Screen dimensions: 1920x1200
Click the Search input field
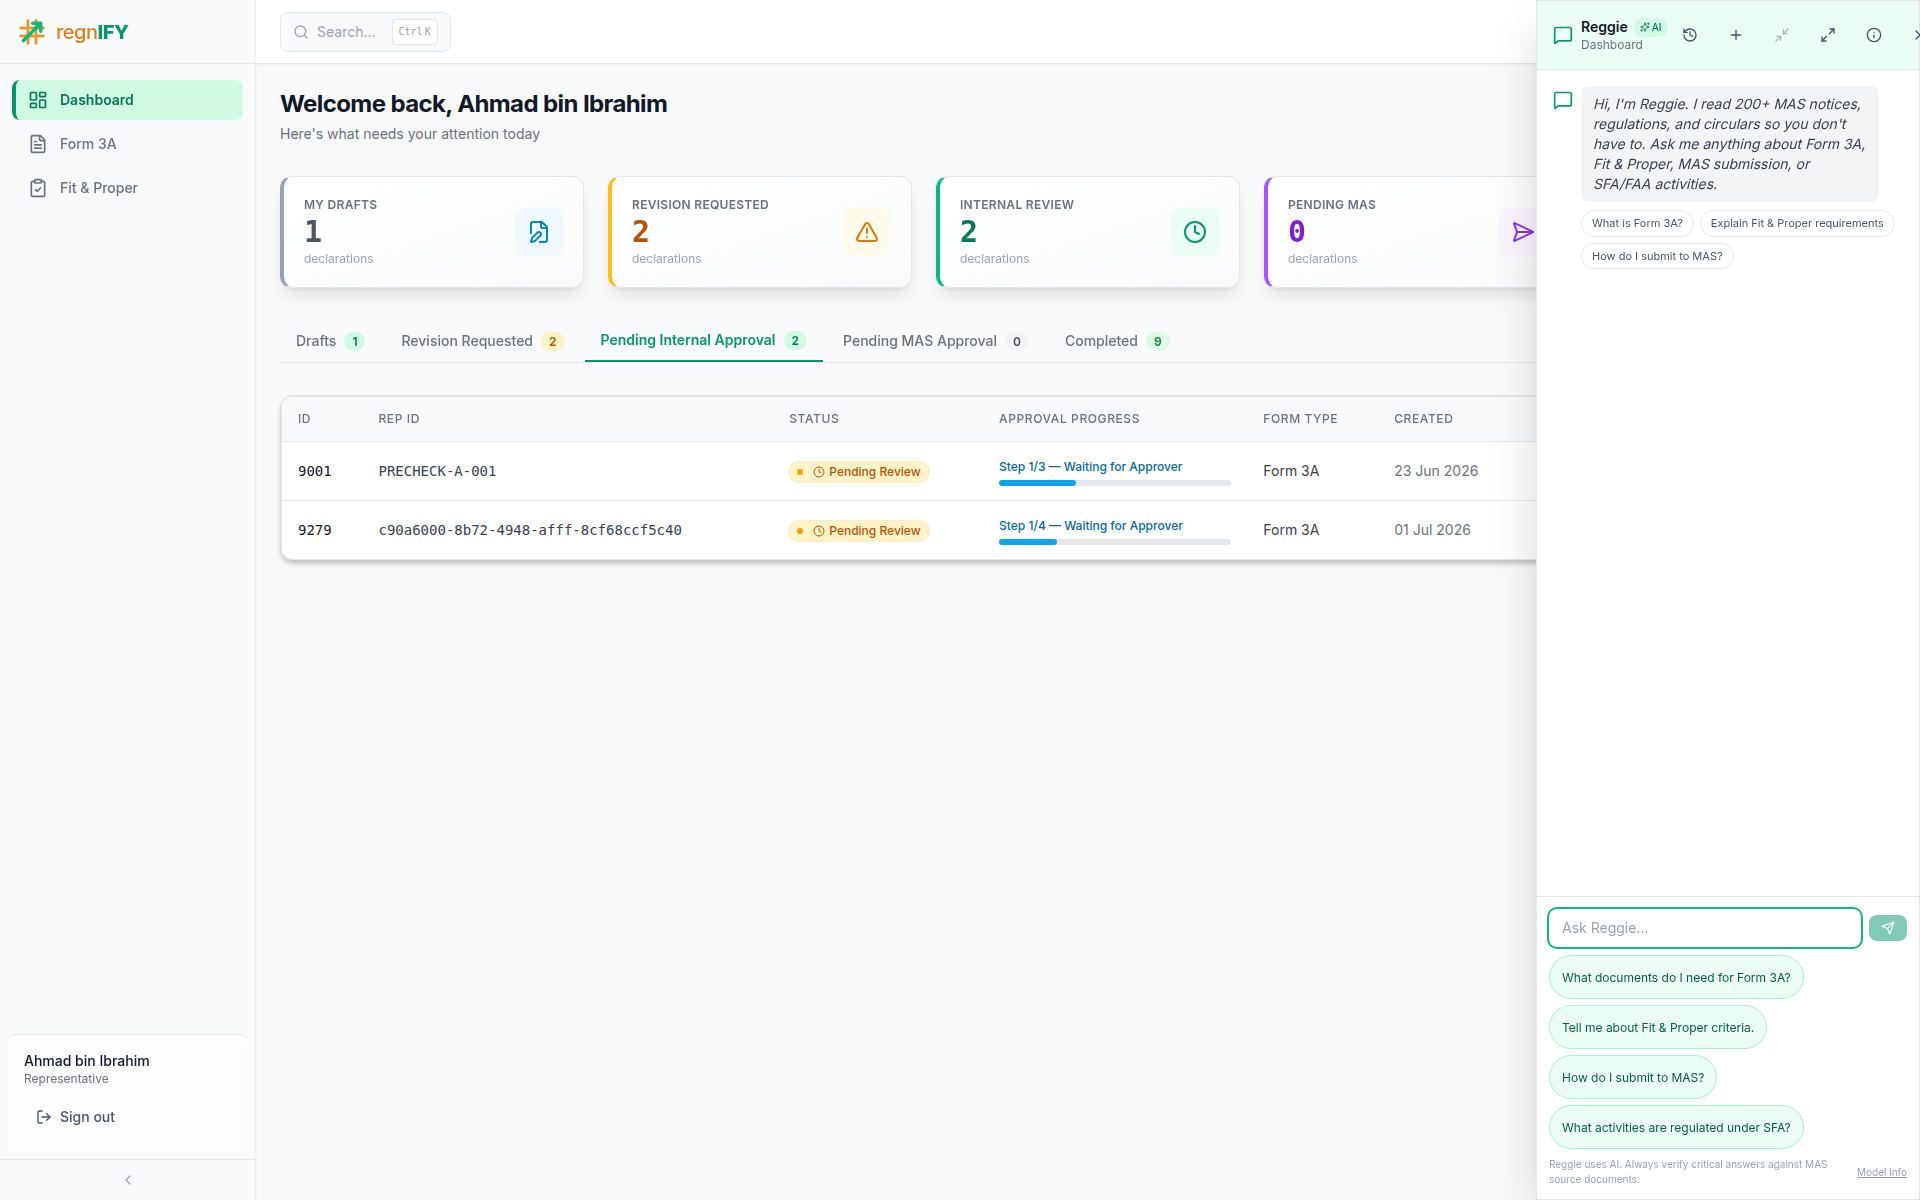[365, 32]
